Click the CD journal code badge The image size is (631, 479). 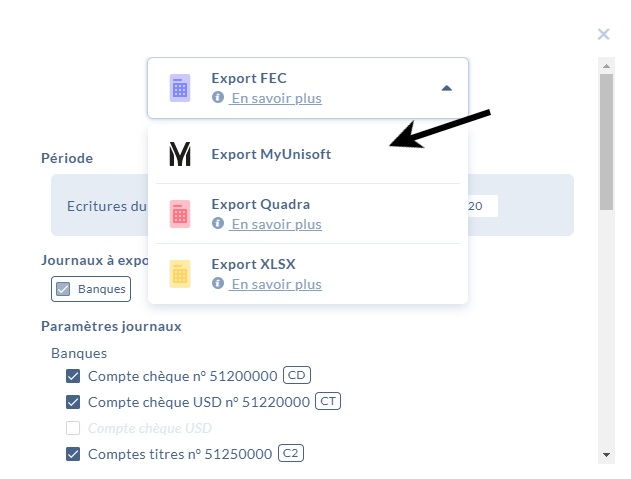click(x=297, y=375)
